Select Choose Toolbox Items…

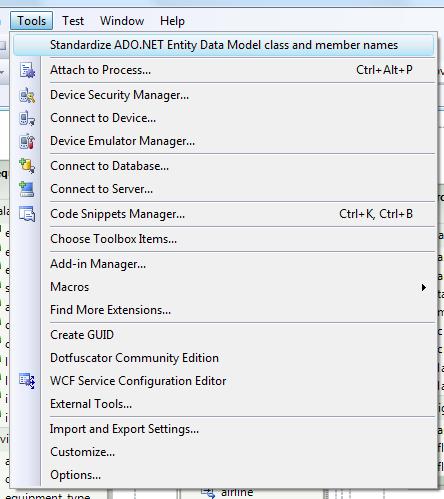[x=224, y=239]
